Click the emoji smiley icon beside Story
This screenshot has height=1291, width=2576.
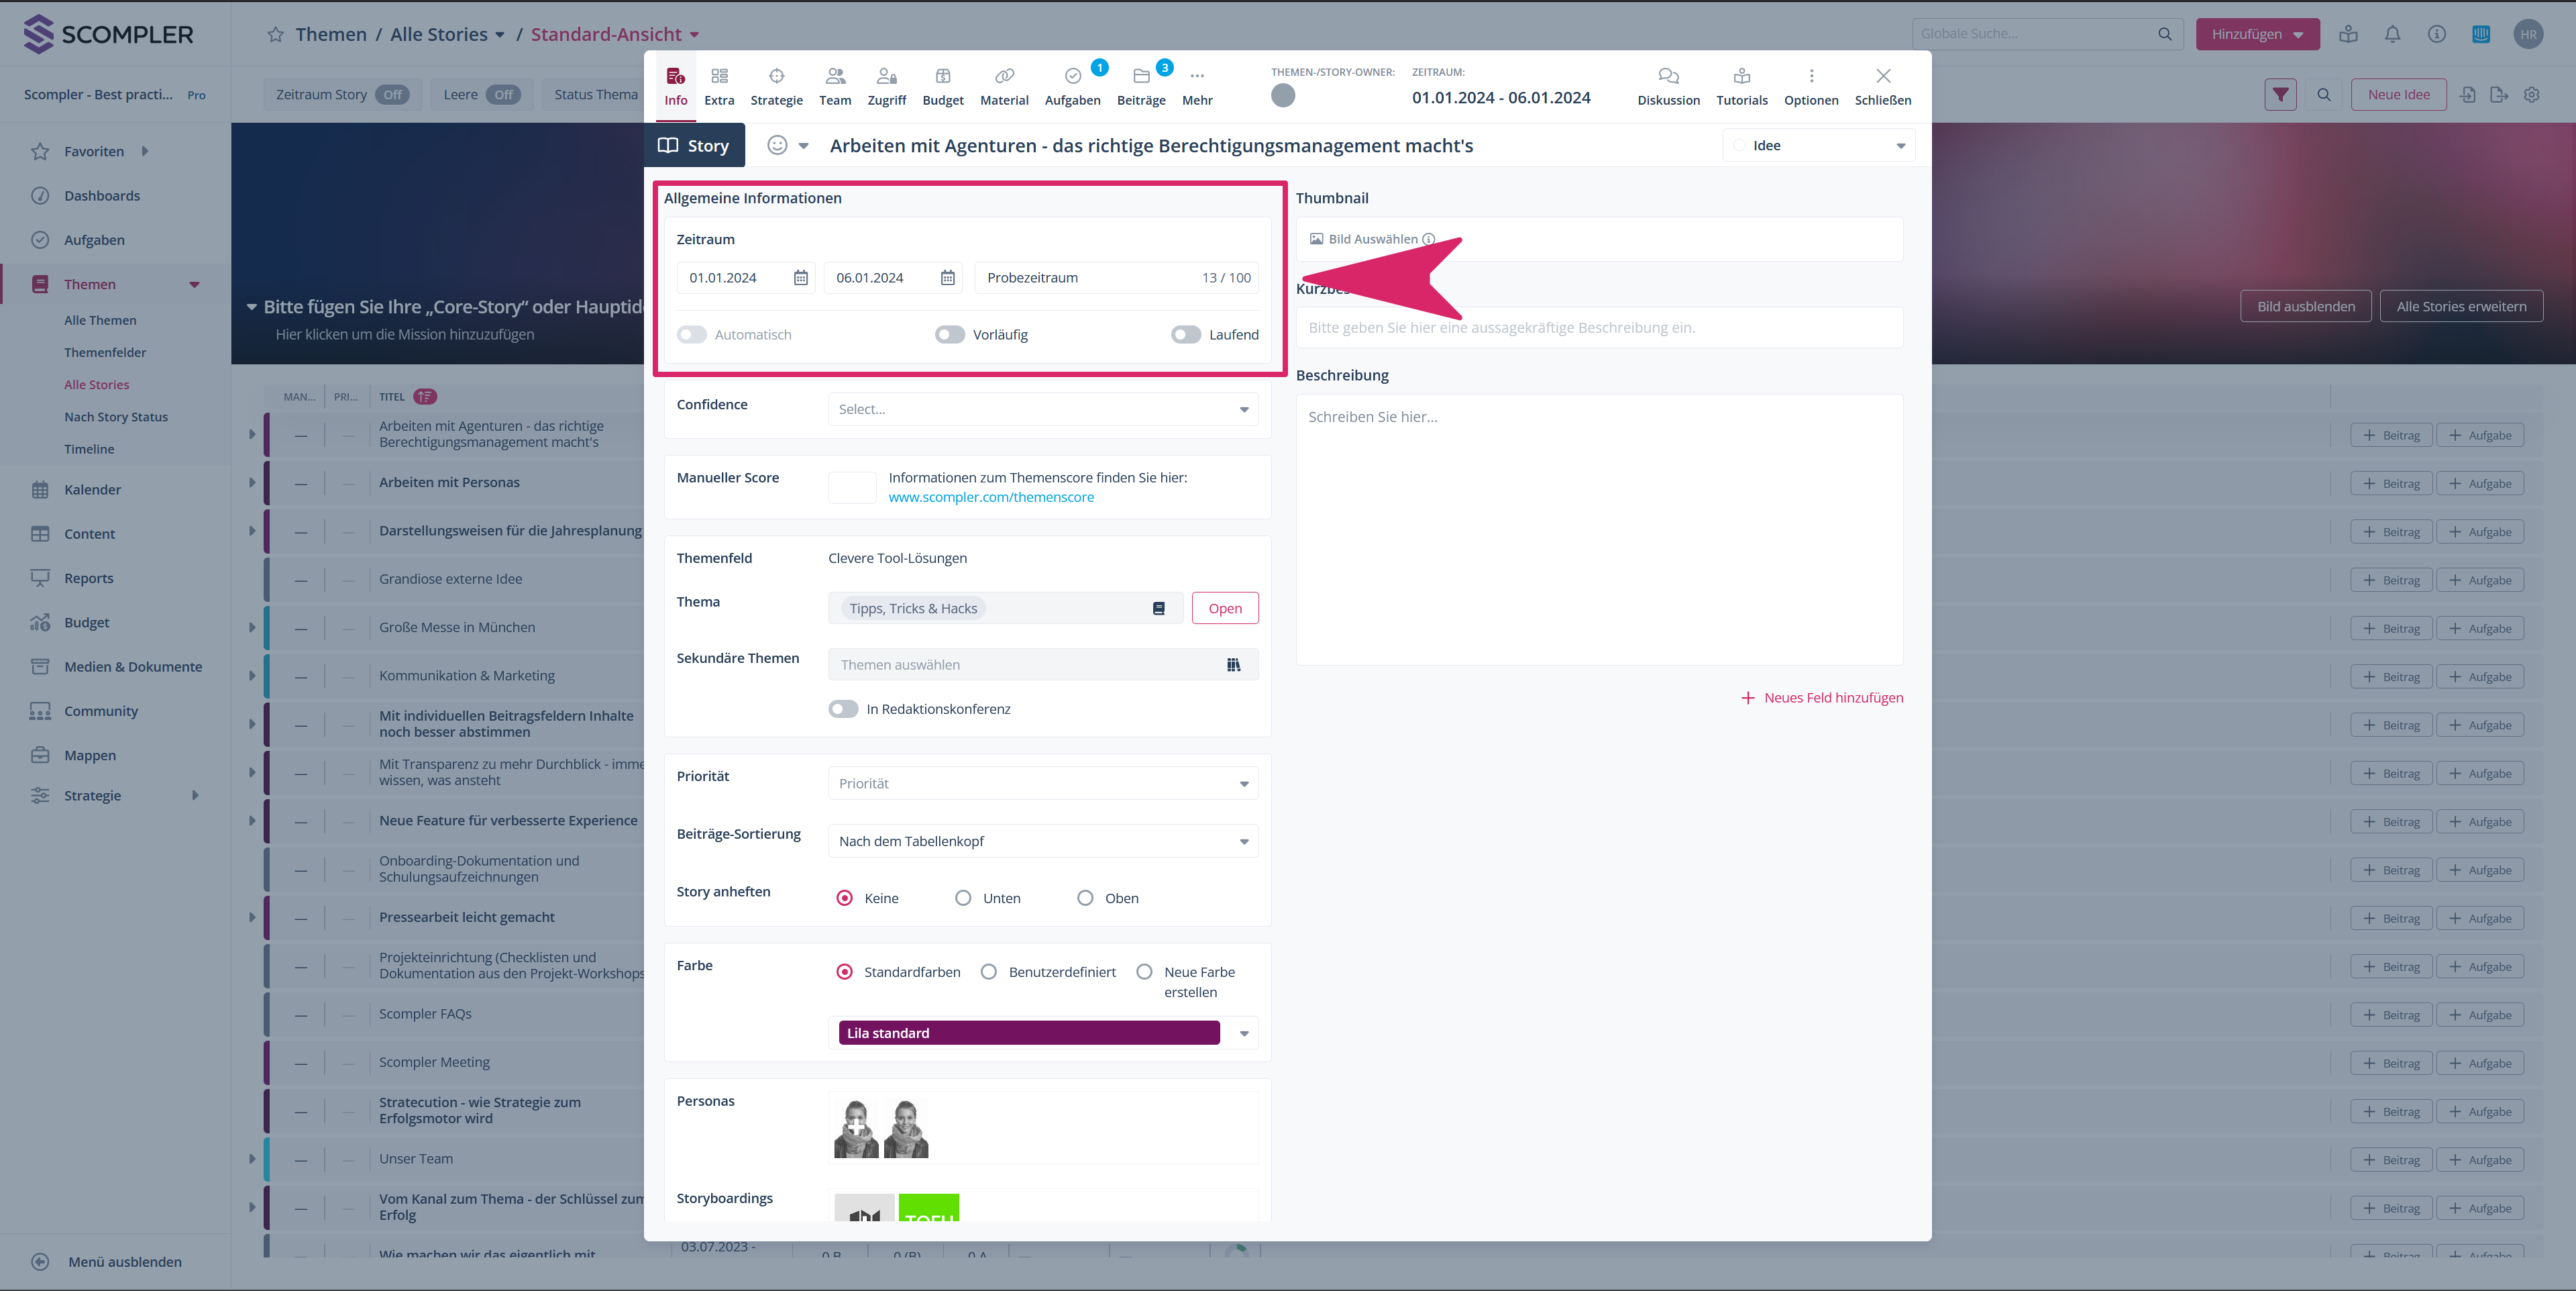pyautogui.click(x=777, y=146)
